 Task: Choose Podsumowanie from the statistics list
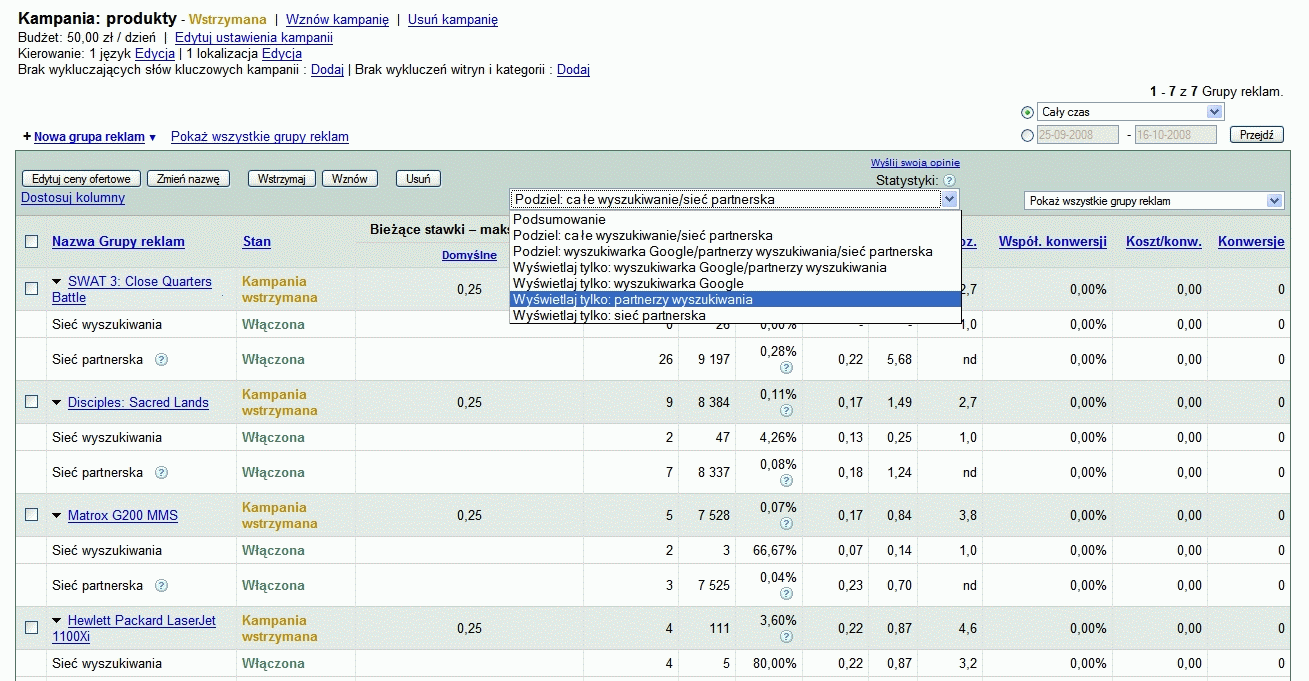click(735, 219)
